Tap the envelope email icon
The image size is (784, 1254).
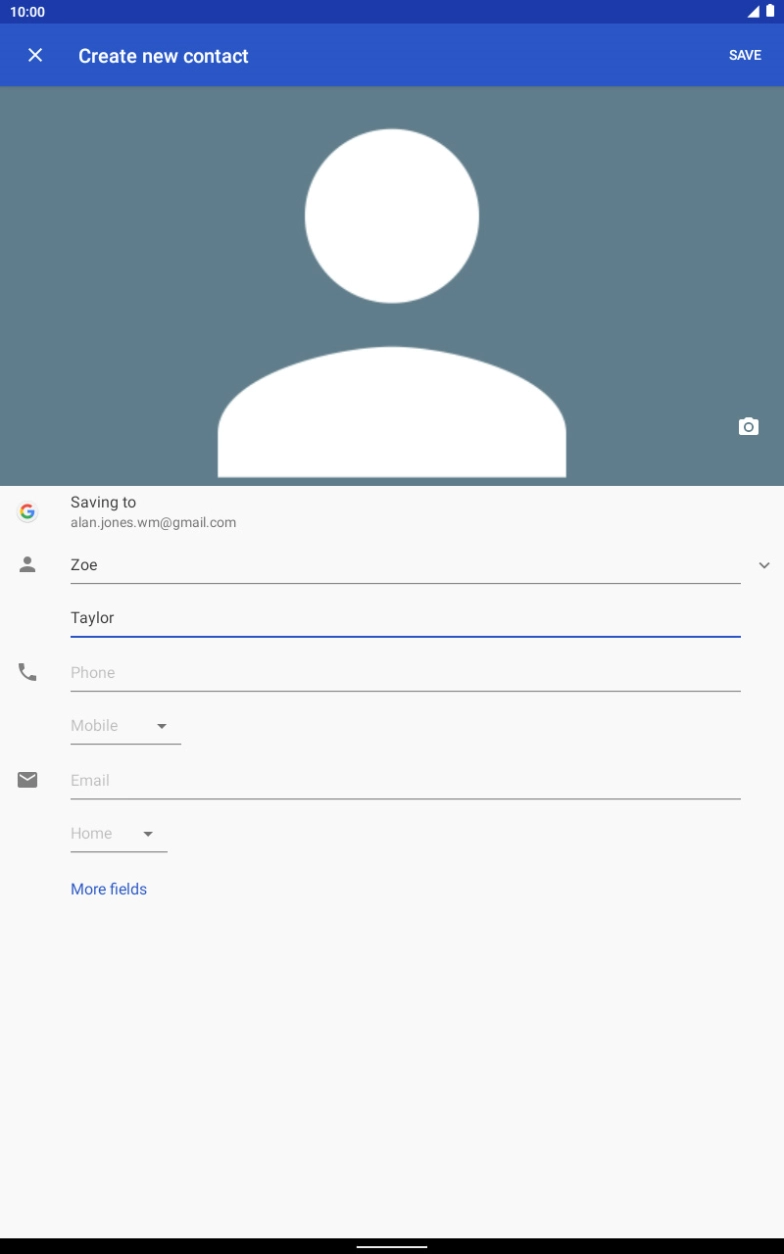click(27, 780)
